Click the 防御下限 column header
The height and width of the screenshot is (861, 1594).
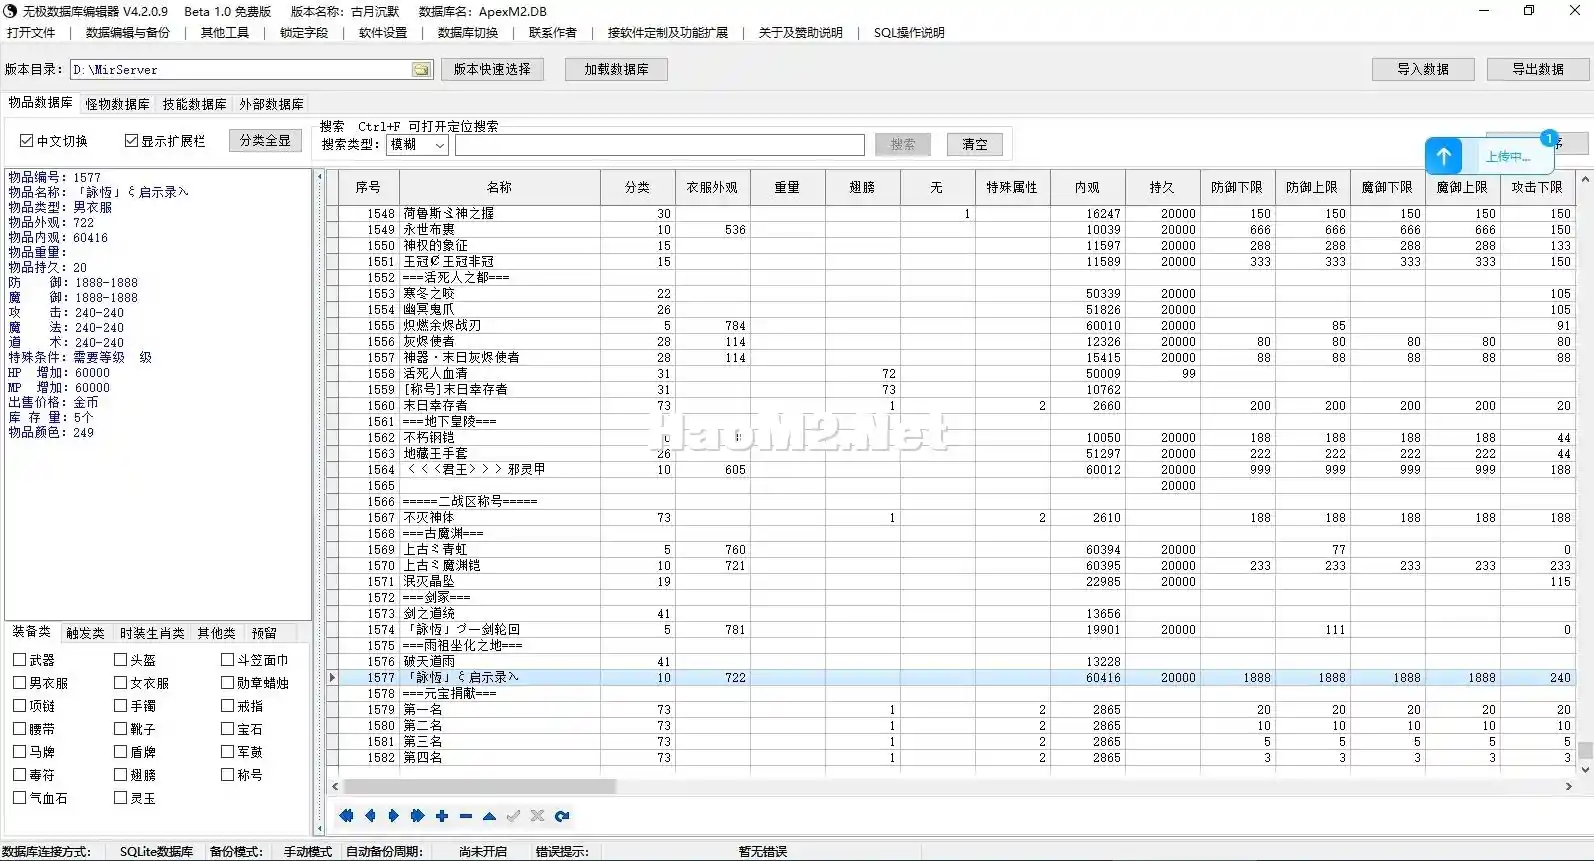1237,187
